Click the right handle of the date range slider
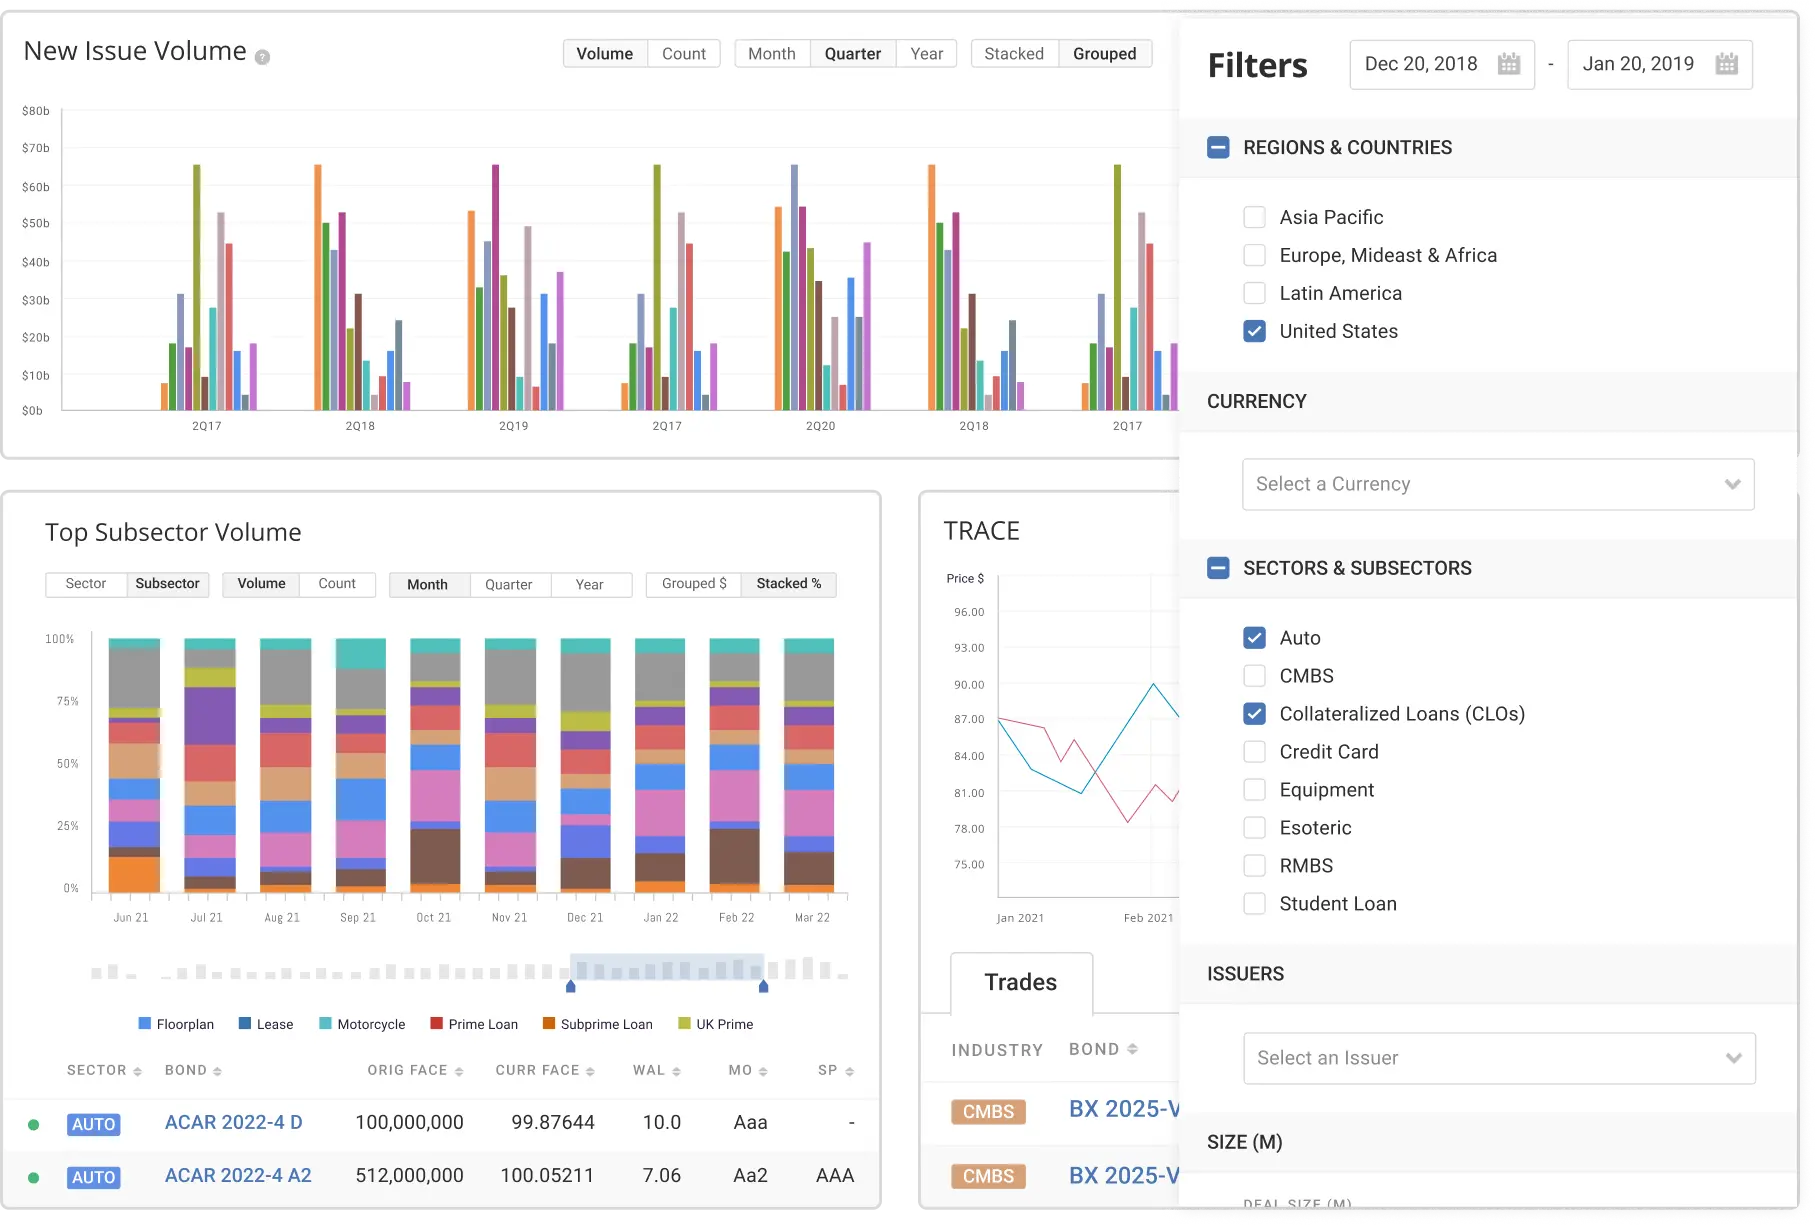 [763, 986]
